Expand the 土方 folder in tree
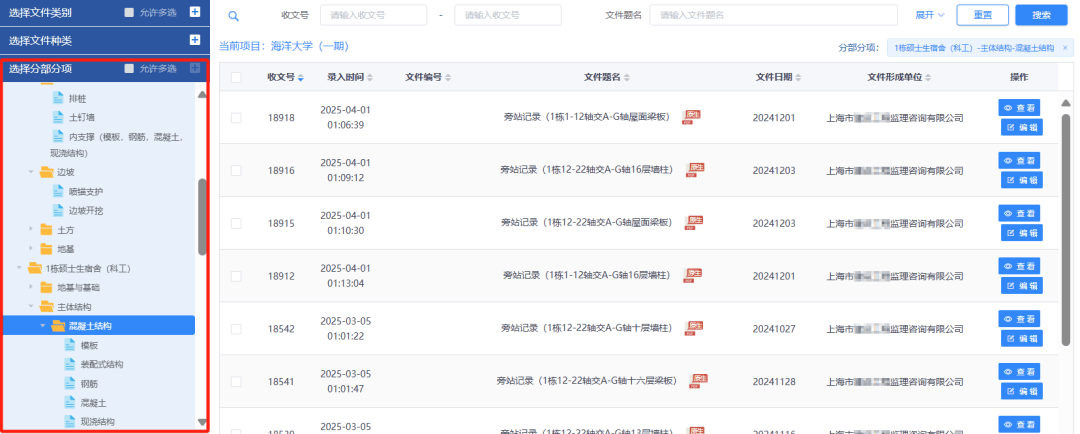 (x=32, y=230)
